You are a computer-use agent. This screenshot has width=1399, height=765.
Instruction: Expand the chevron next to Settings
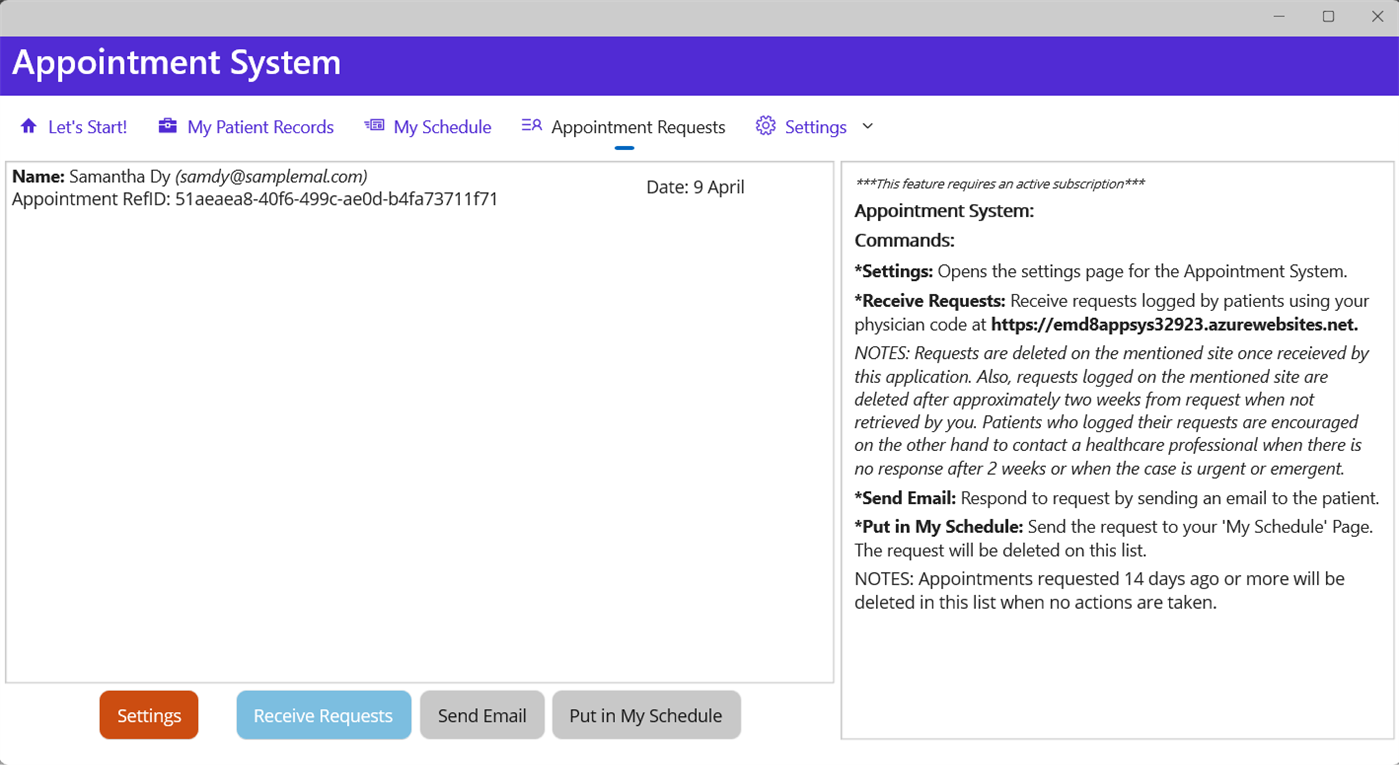pyautogui.click(x=867, y=126)
